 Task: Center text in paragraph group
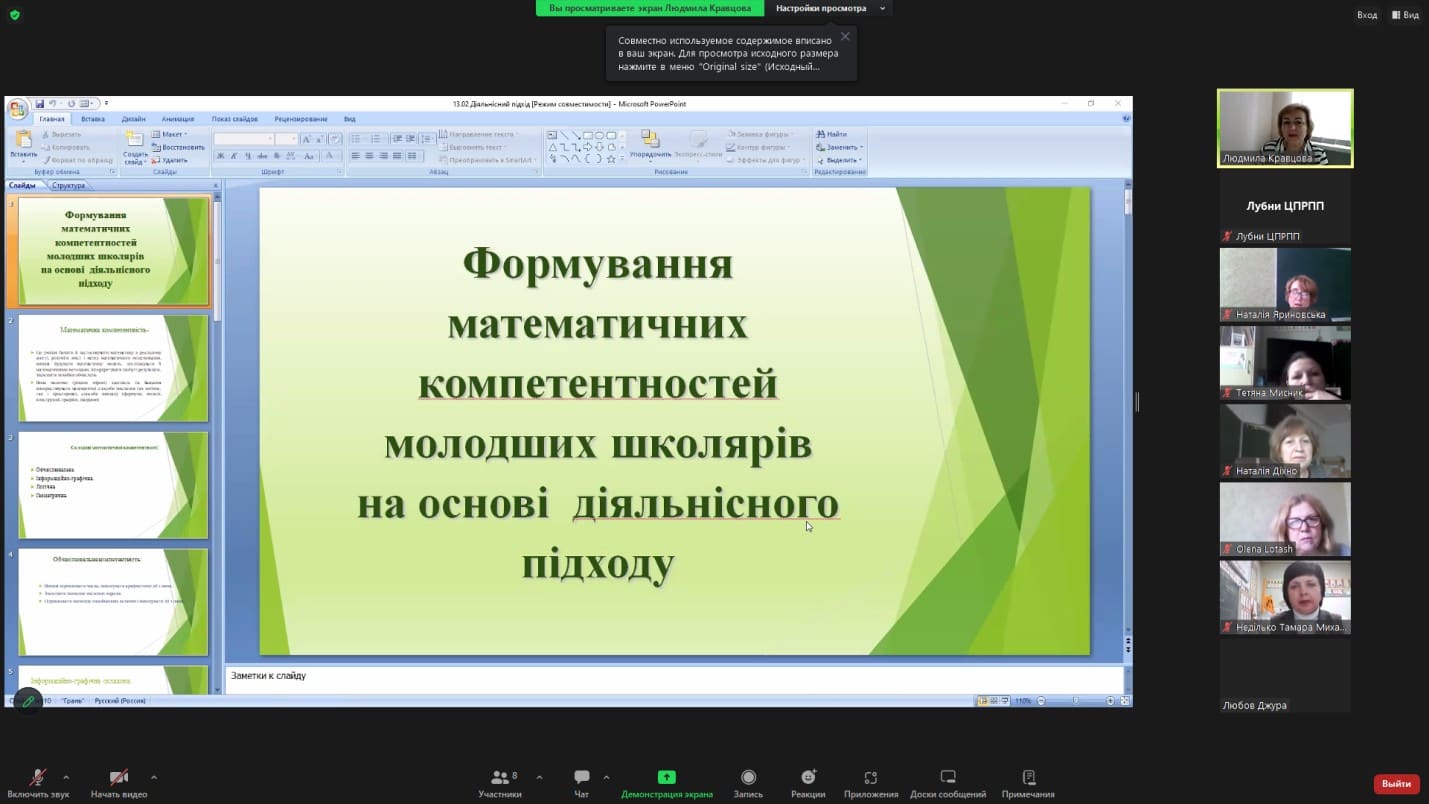369,156
